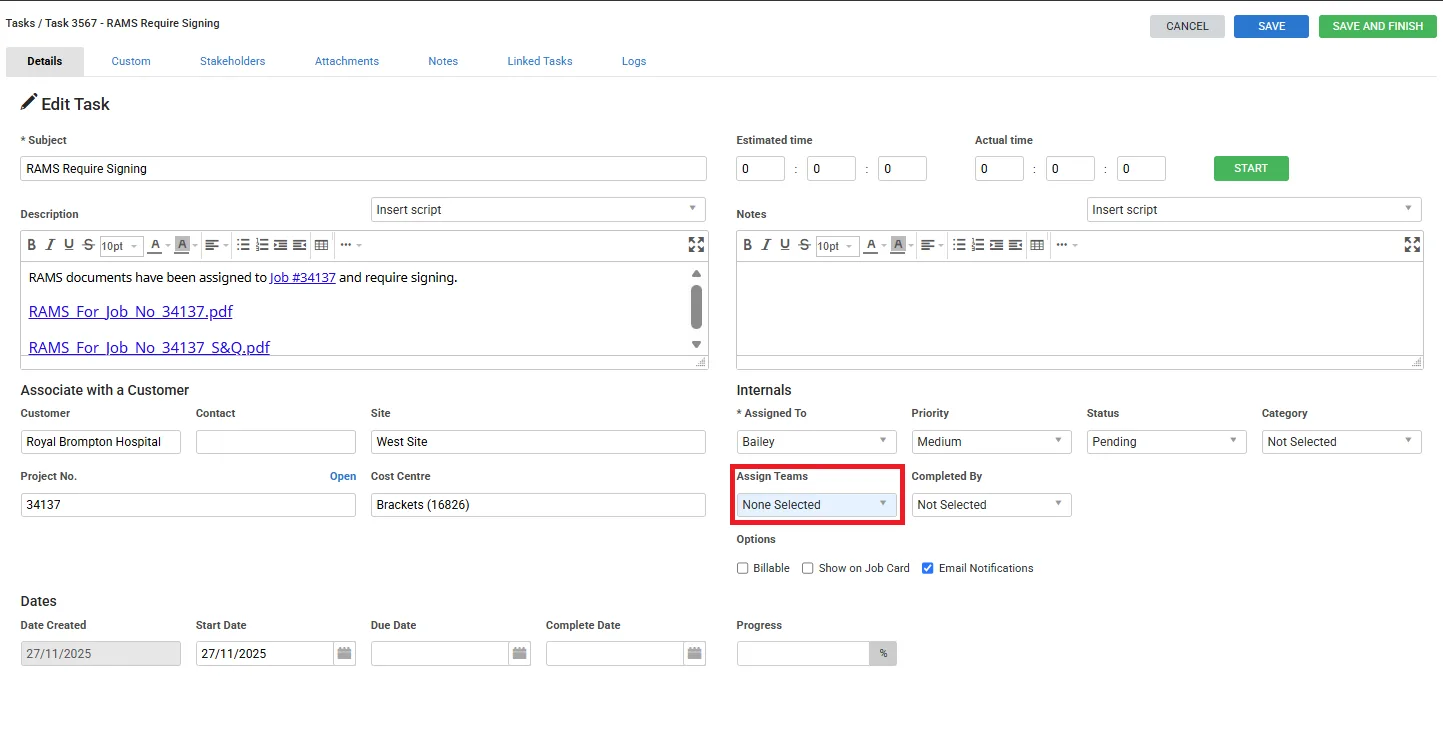Viewport: 1443px width, 754px height.
Task: Expand Notes editor to fullscreen
Action: pos(1412,245)
